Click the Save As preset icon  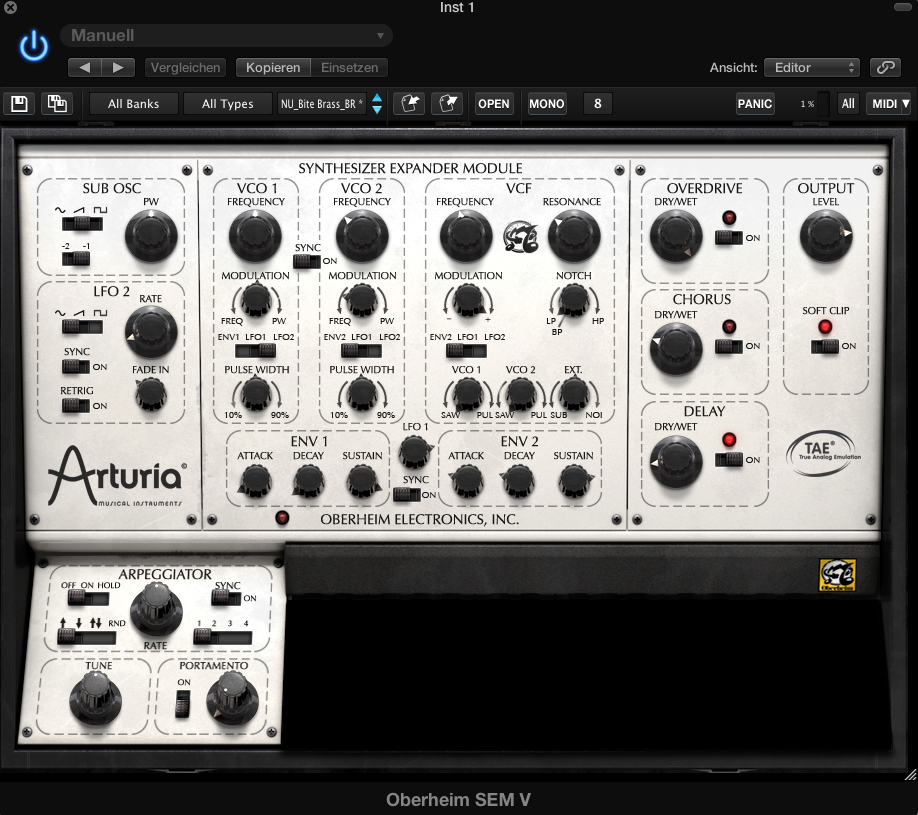(57, 104)
